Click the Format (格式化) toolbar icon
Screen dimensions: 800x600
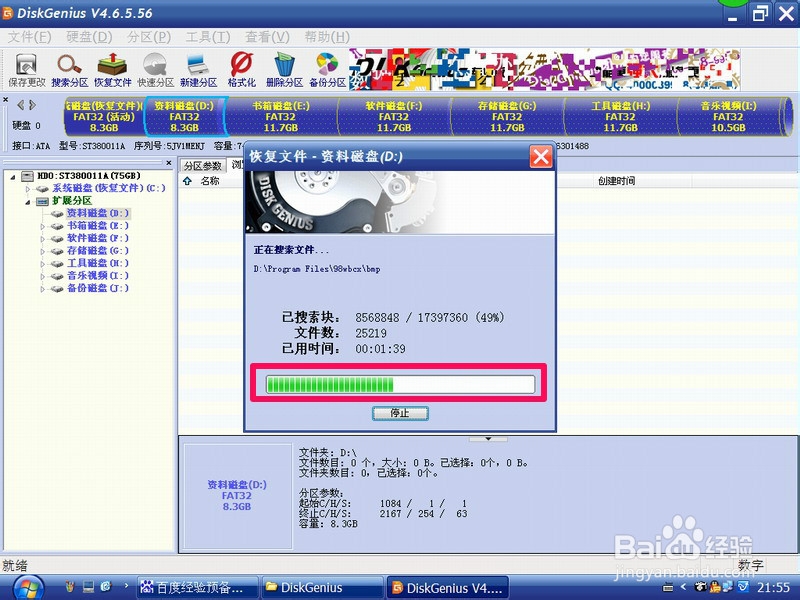[x=241, y=69]
